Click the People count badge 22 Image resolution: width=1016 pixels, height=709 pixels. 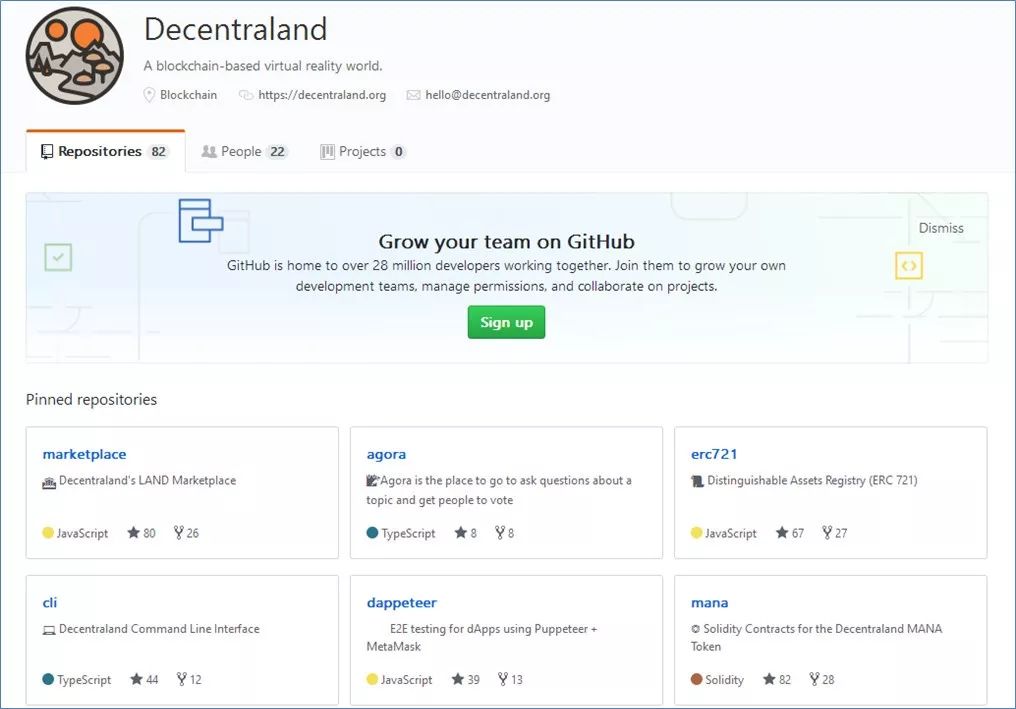point(277,152)
